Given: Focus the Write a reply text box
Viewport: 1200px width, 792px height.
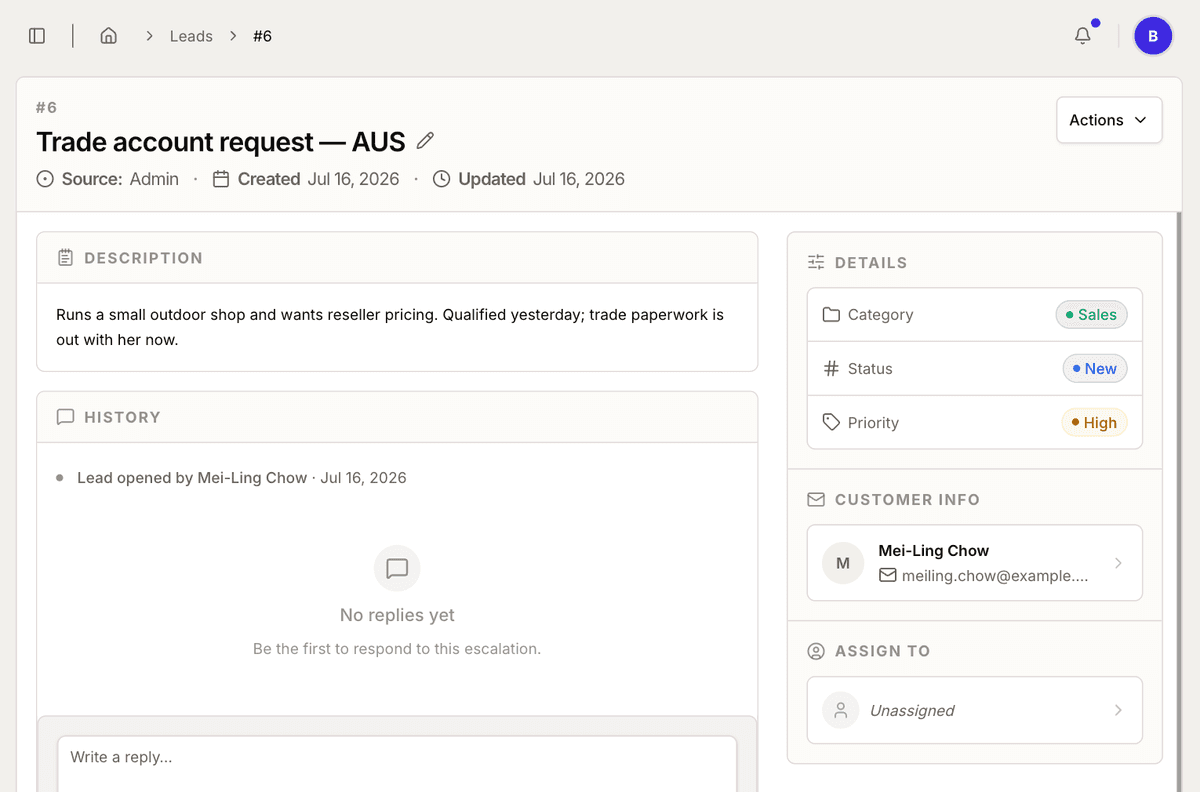Looking at the screenshot, I should pos(397,764).
